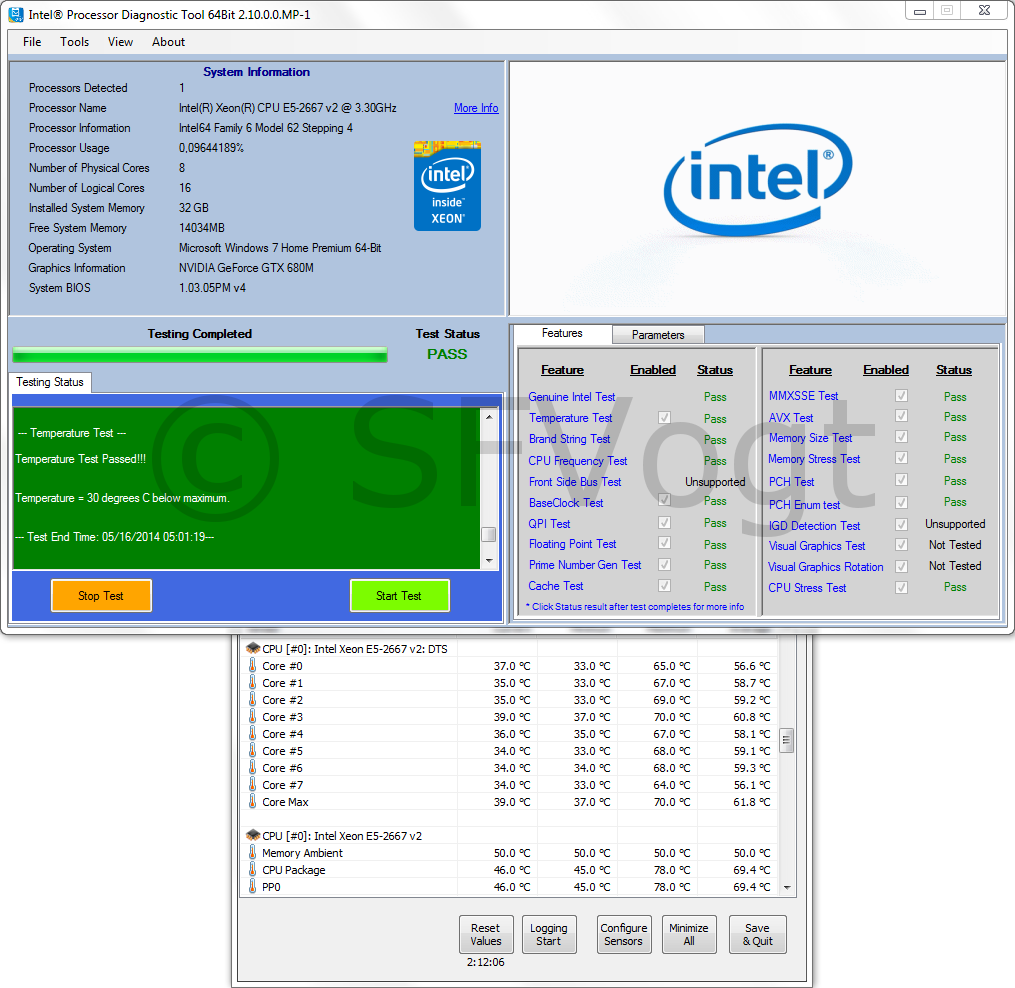Image resolution: width=1015 pixels, height=988 pixels.
Task: Click thermometer icon for Core #6
Action: click(x=252, y=767)
